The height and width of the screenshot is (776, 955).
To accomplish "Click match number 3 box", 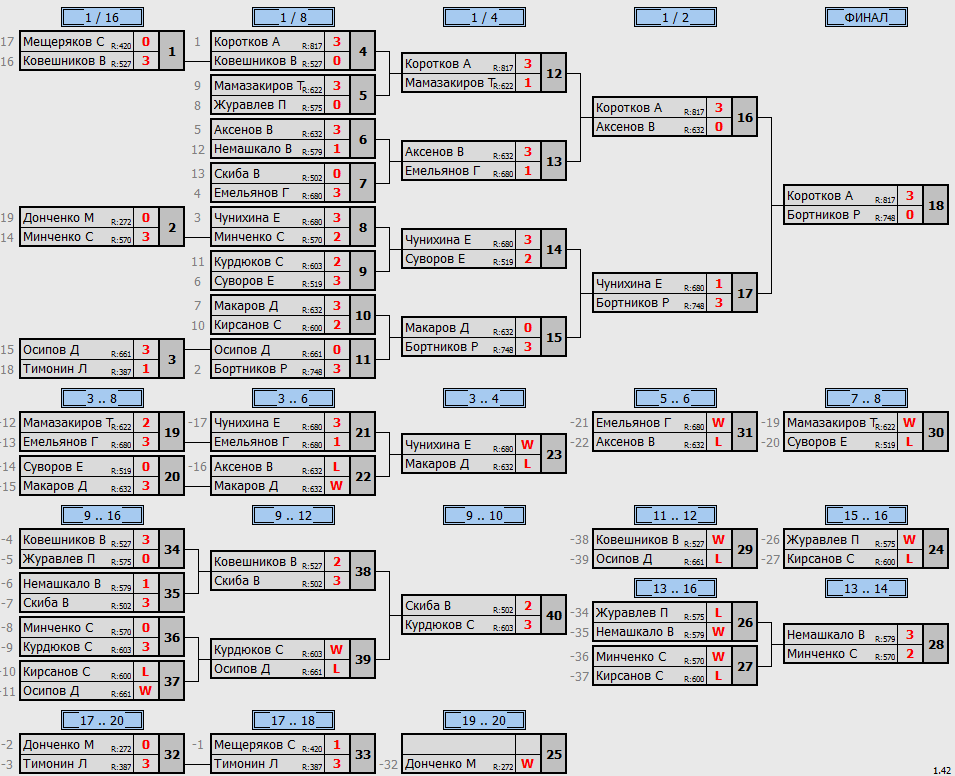I will pos(172,359).
